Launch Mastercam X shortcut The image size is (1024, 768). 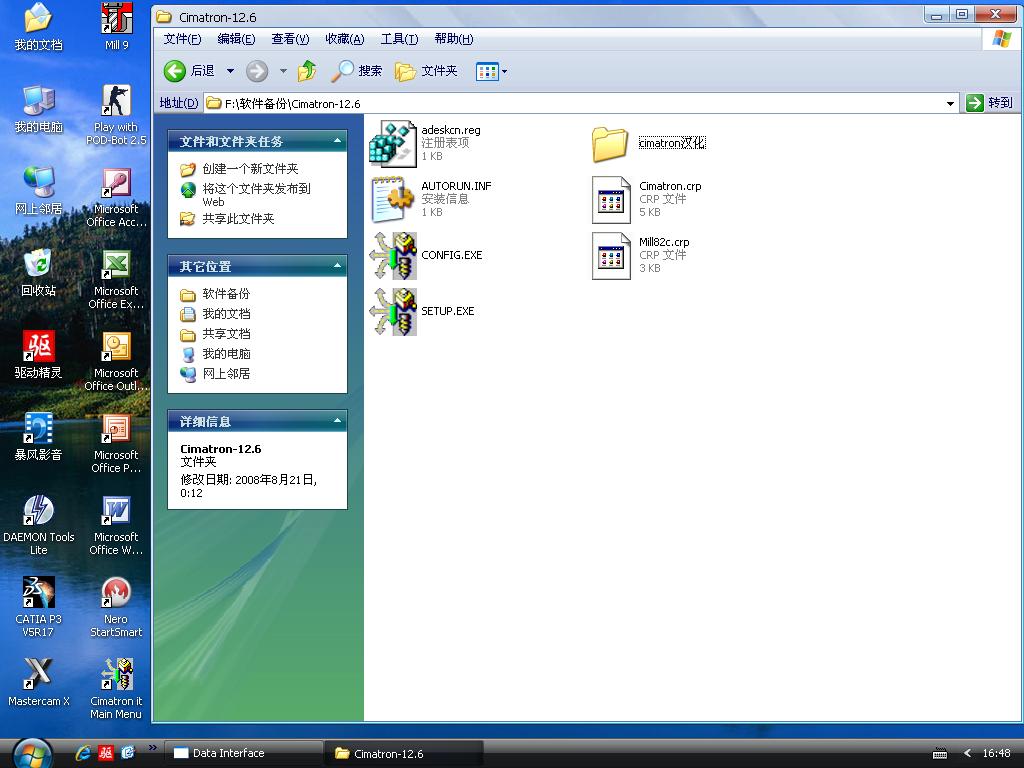pyautogui.click(x=39, y=683)
